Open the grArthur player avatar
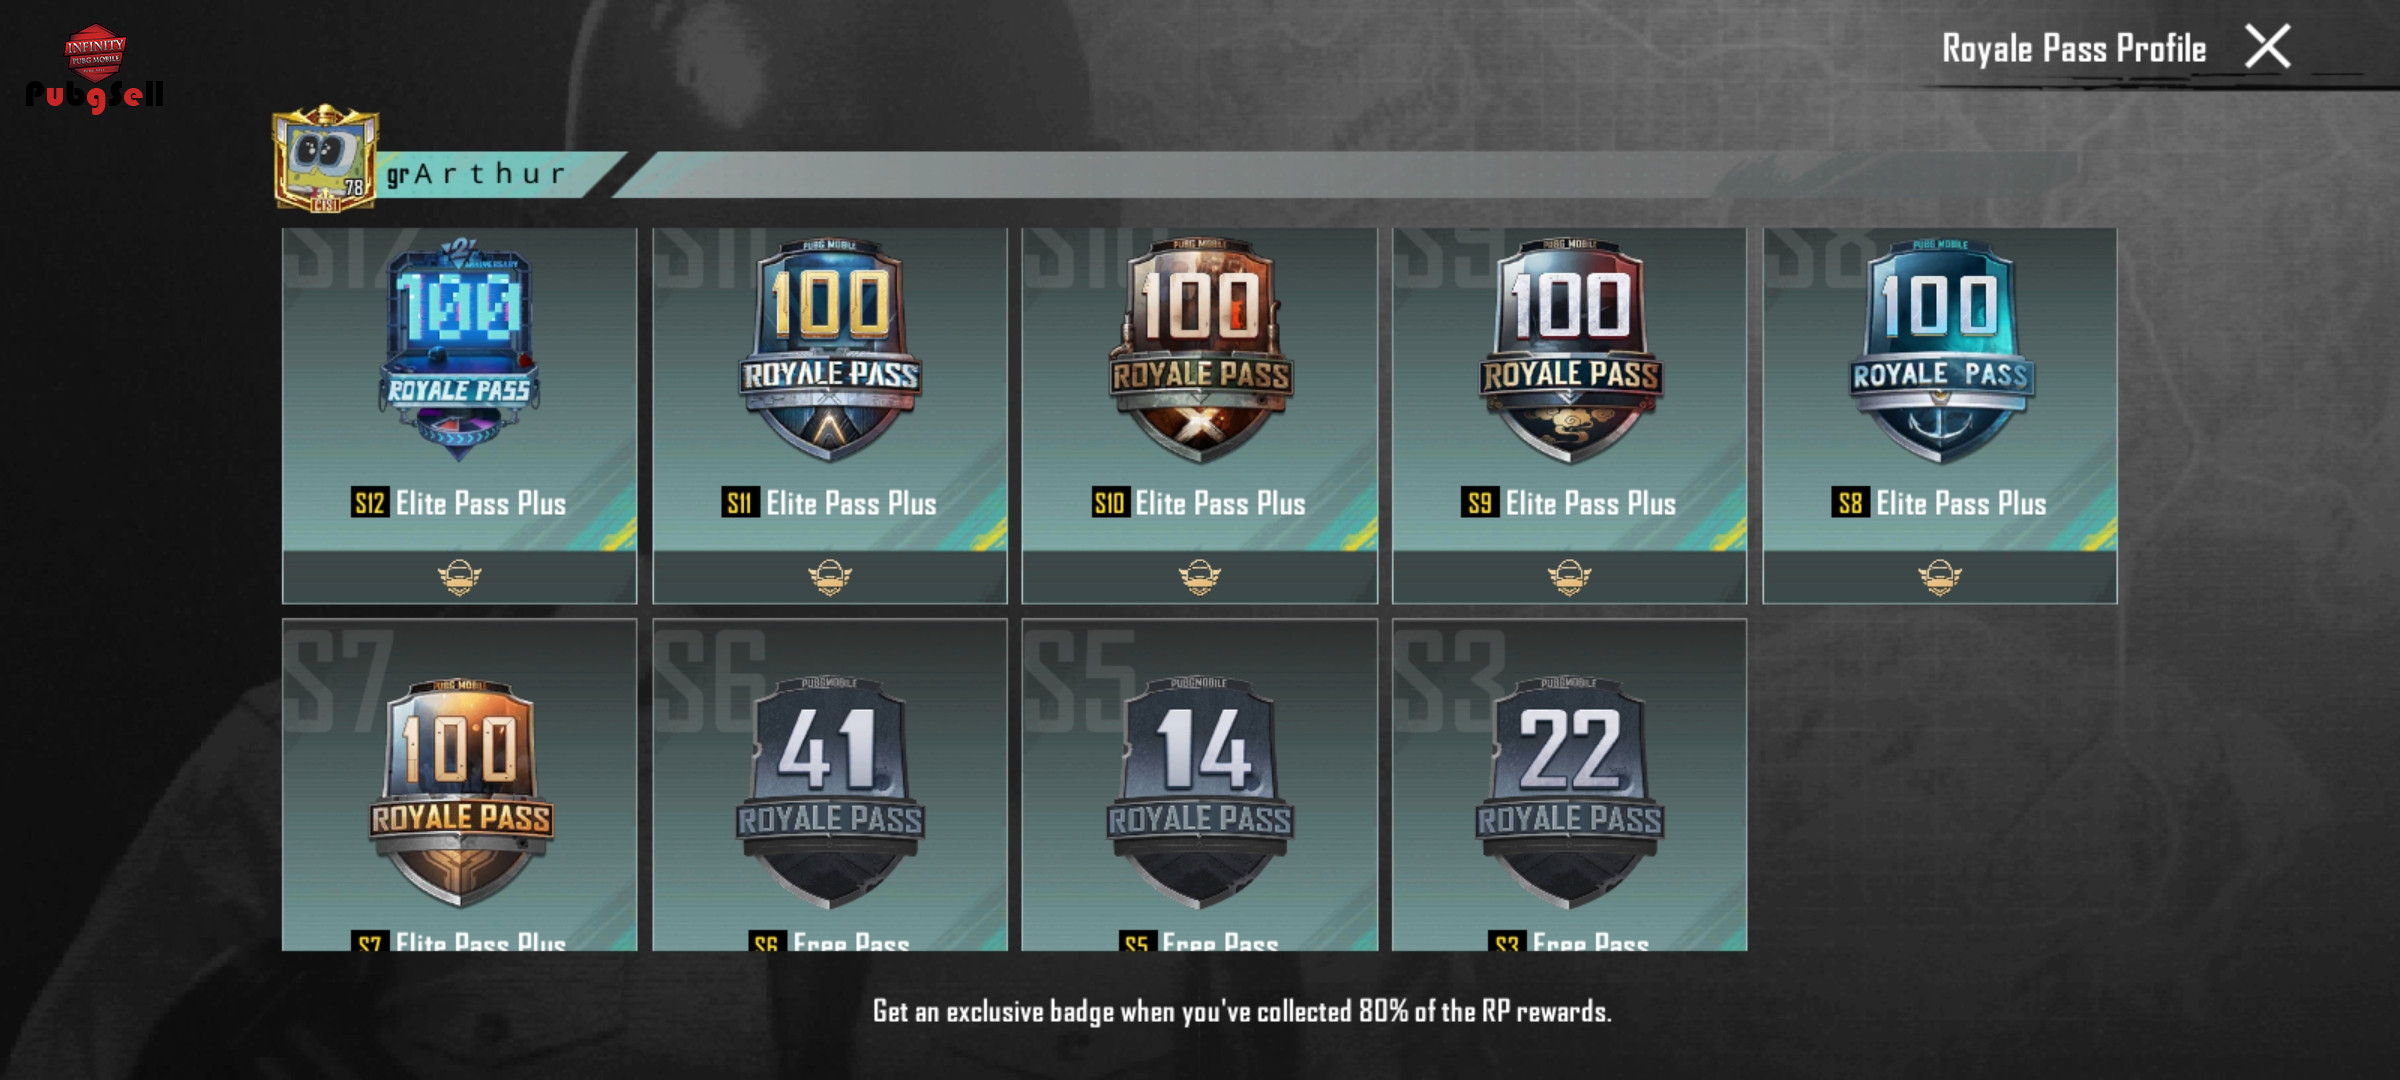The width and height of the screenshot is (2400, 1080). [x=326, y=158]
